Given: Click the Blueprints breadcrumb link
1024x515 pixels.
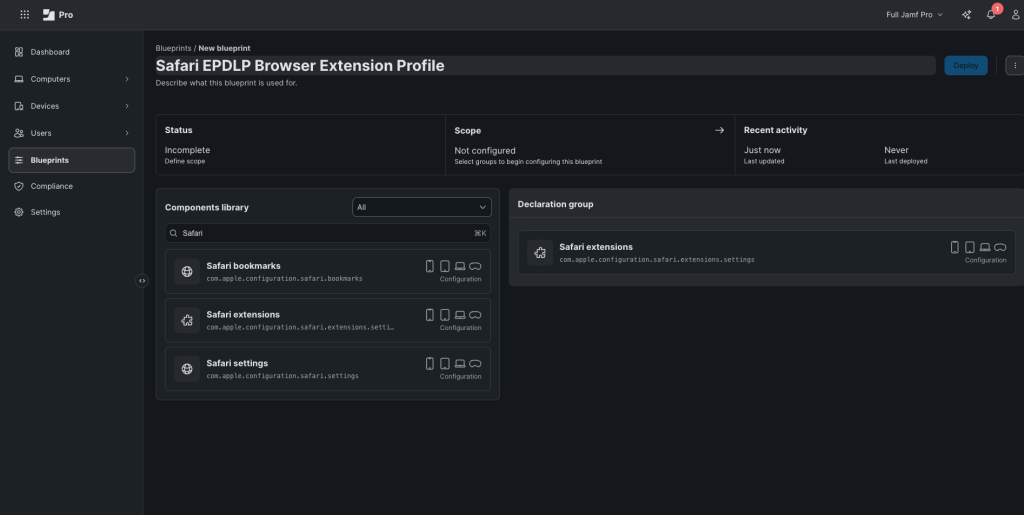Looking at the screenshot, I should point(173,48).
